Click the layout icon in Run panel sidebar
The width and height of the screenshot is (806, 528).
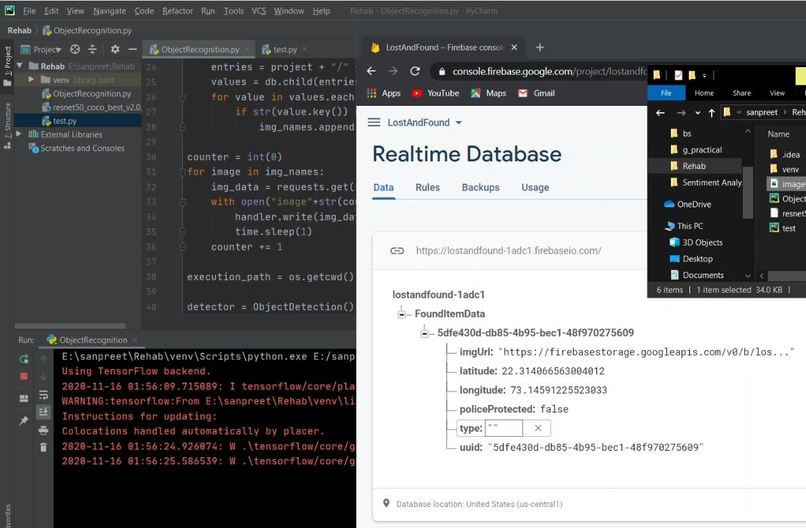[24, 398]
